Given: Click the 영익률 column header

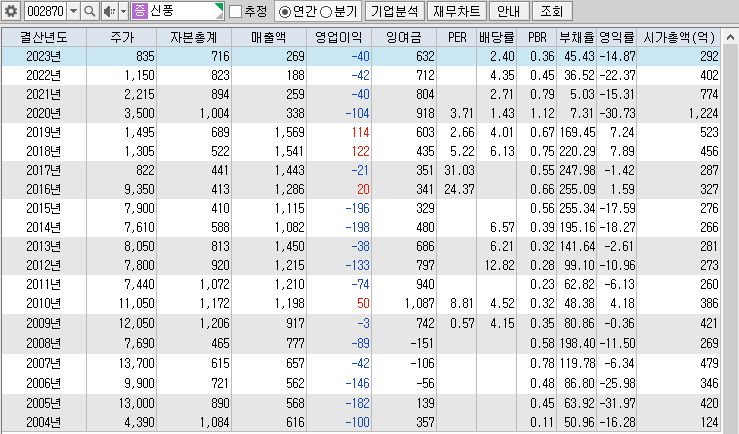Looking at the screenshot, I should pyautogui.click(x=616, y=37).
